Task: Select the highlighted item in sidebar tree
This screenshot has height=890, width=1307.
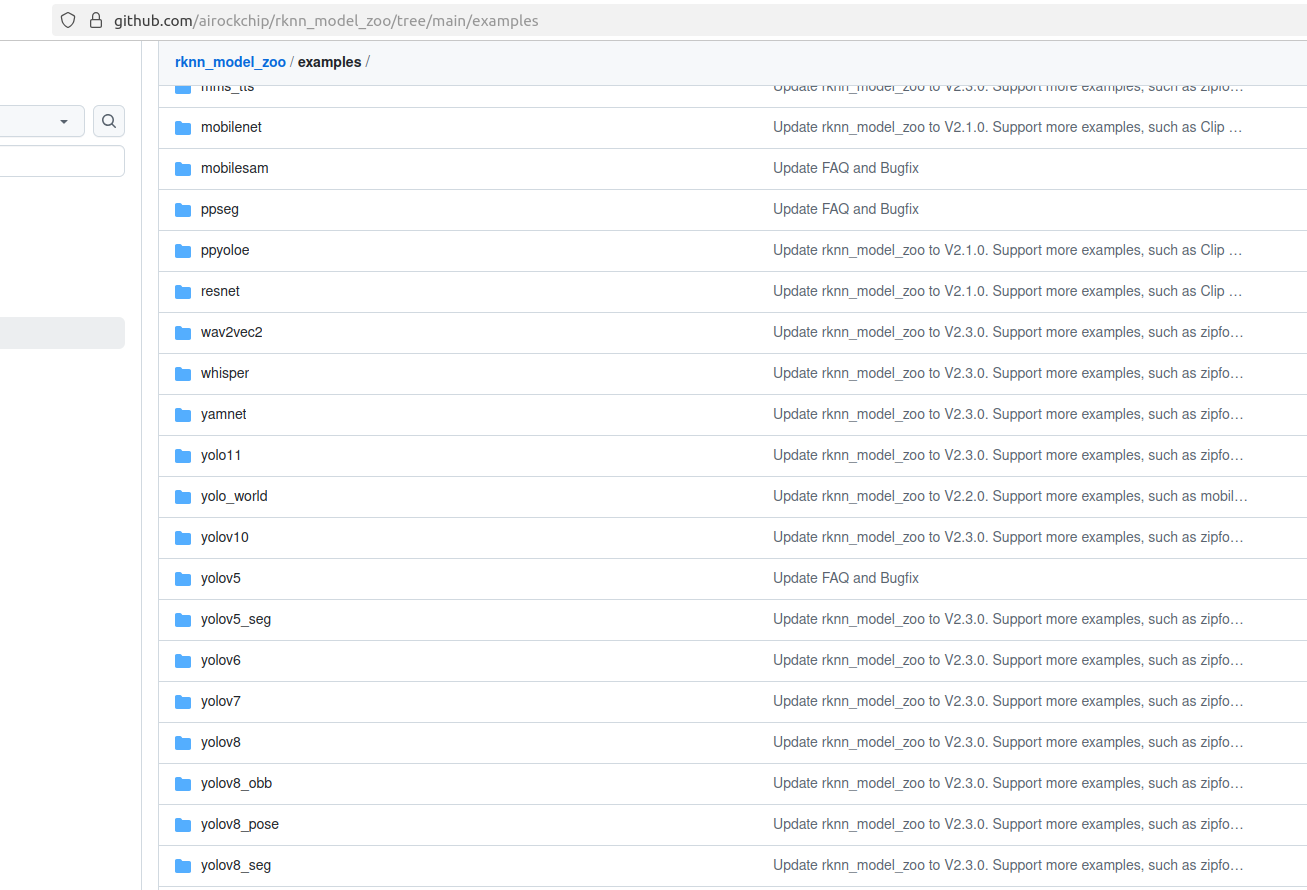Action: (62, 333)
